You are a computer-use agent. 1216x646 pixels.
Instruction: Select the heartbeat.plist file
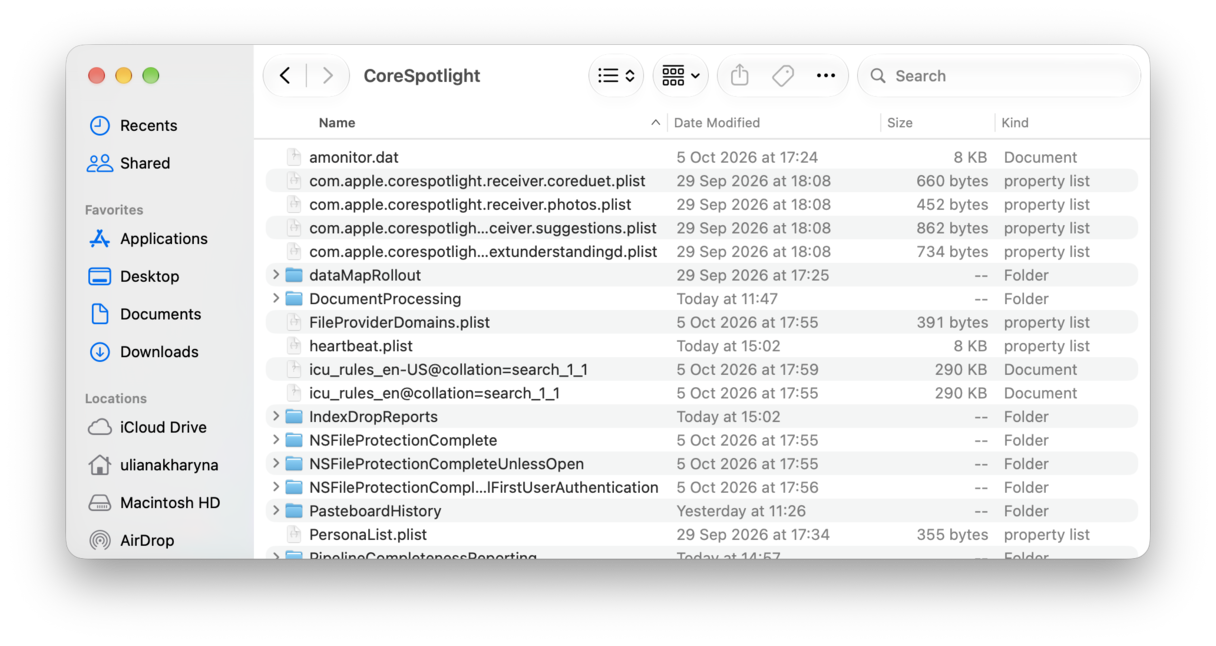click(x=361, y=346)
